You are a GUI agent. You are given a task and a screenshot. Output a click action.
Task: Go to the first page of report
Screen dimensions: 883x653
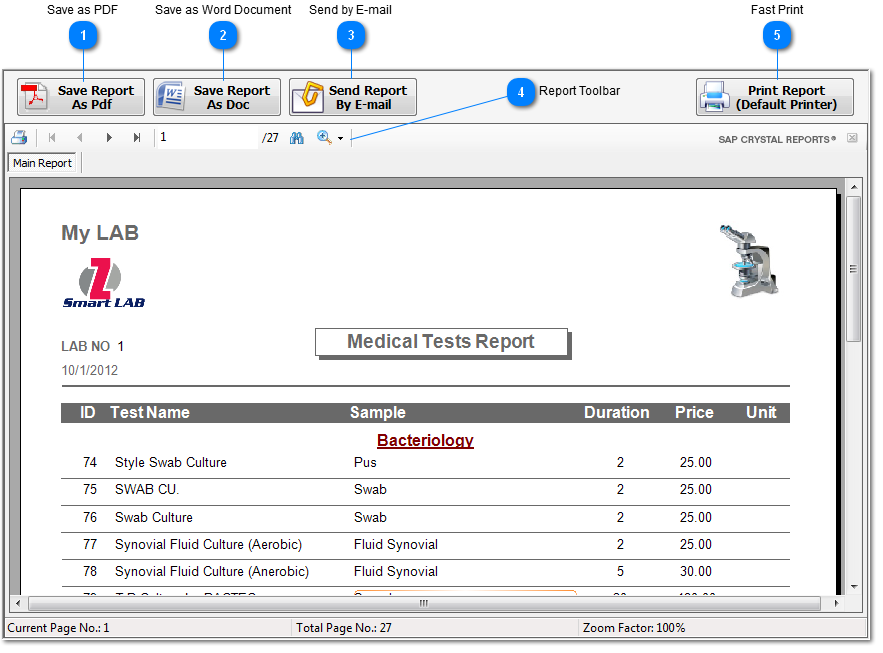click(x=52, y=138)
